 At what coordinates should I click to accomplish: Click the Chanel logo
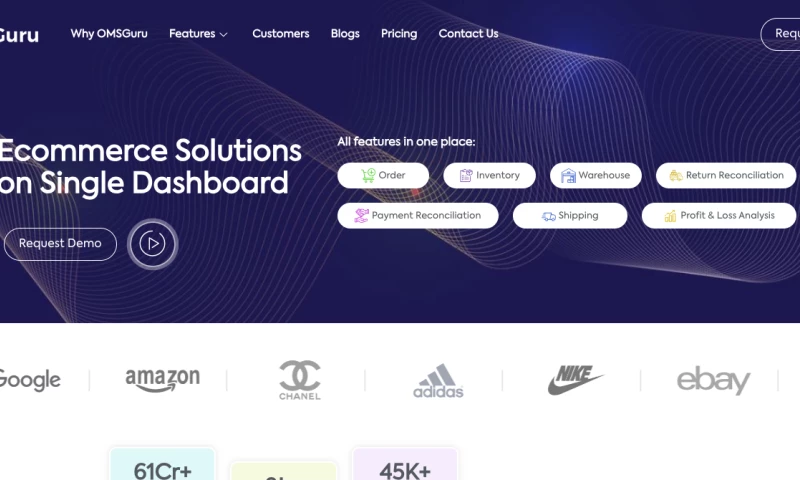[299, 380]
